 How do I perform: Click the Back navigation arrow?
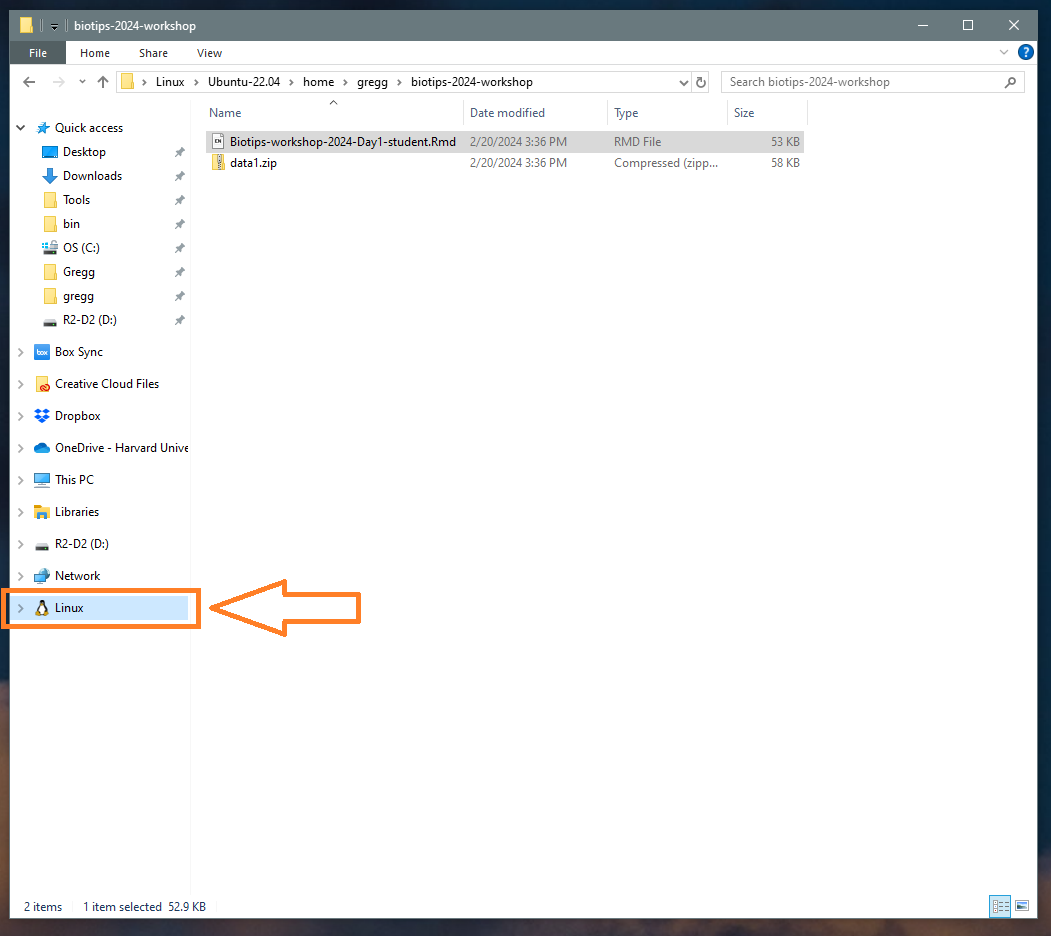point(28,82)
